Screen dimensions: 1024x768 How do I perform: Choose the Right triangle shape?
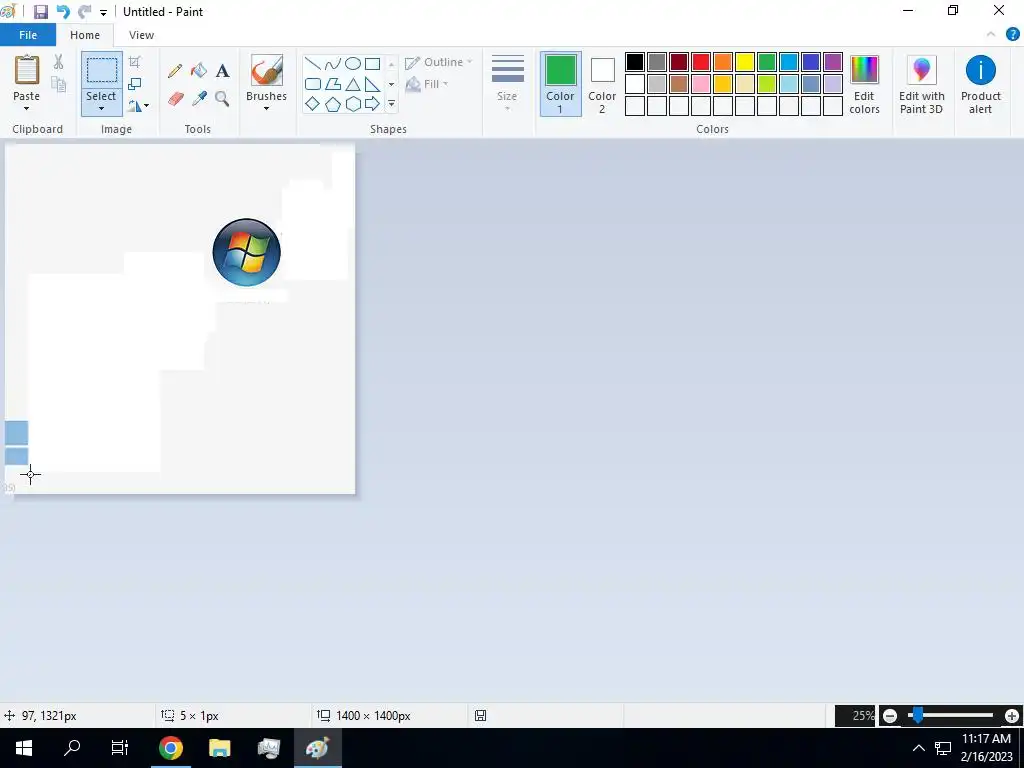(x=372, y=84)
